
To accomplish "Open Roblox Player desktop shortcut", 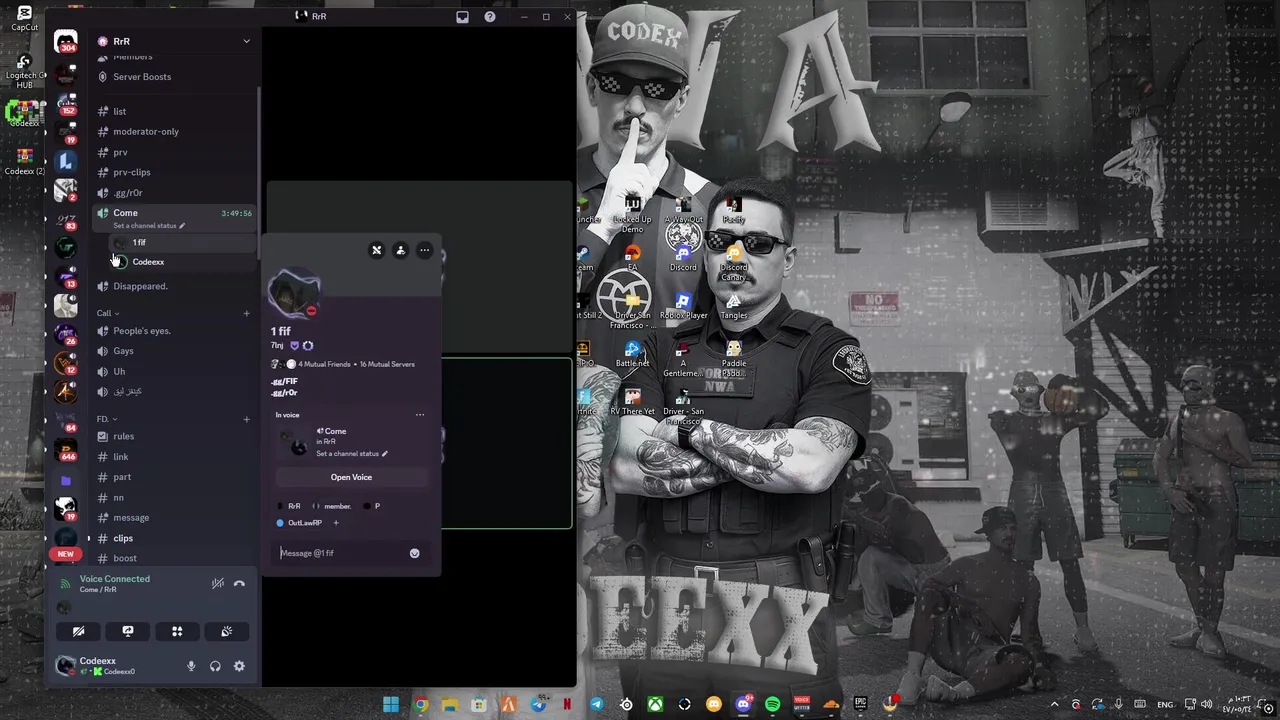I will tap(683, 306).
